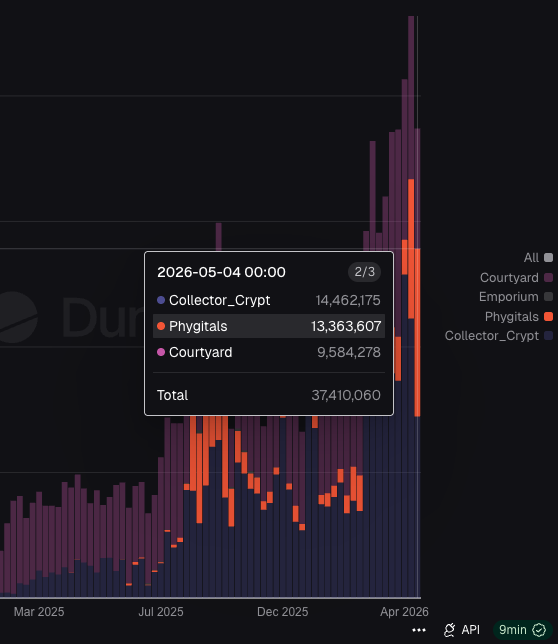The height and width of the screenshot is (644, 558).
Task: Click the pink dot beside Courtyard in tooltip
Action: click(x=161, y=352)
